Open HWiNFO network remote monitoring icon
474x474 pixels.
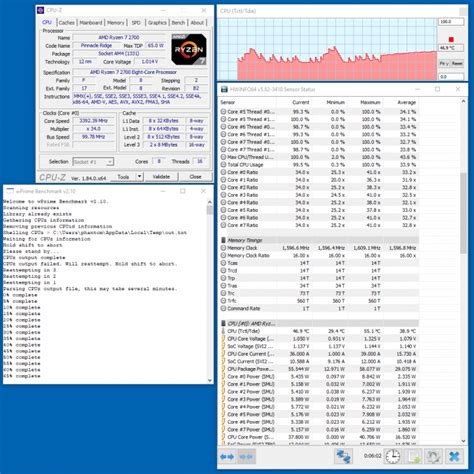click(x=343, y=457)
